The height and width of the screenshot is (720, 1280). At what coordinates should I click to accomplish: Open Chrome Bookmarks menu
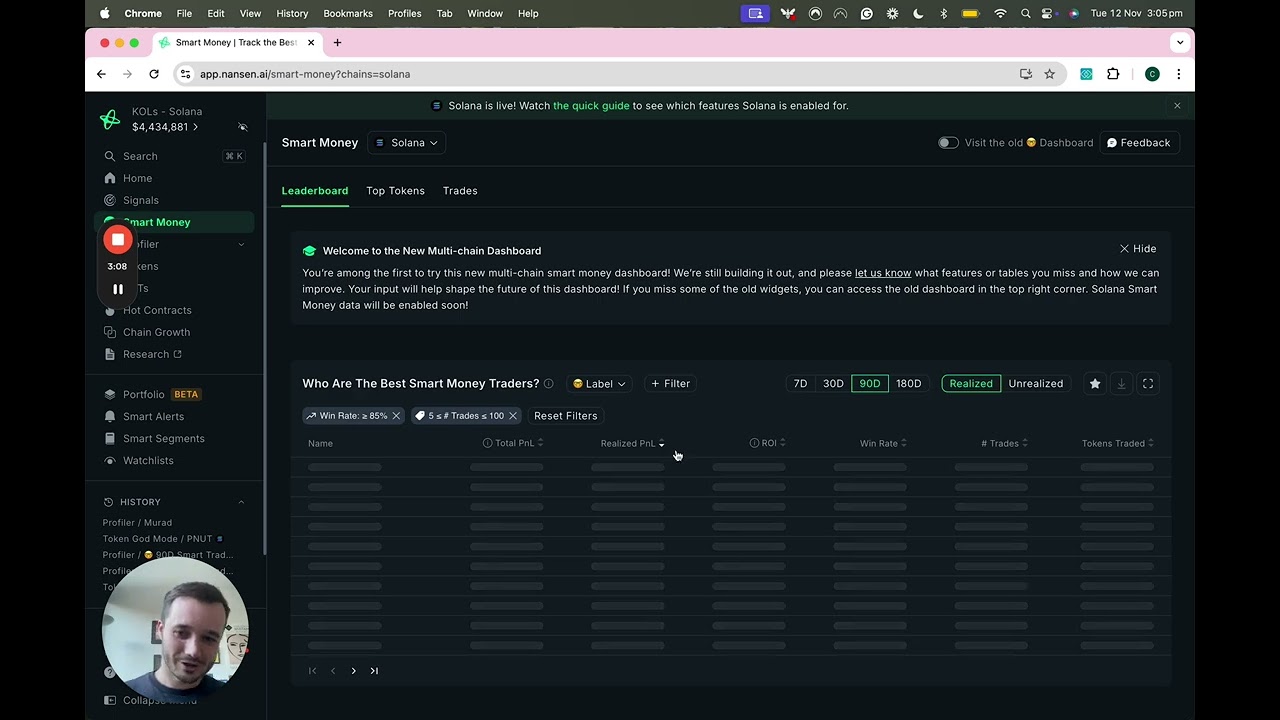(x=348, y=13)
